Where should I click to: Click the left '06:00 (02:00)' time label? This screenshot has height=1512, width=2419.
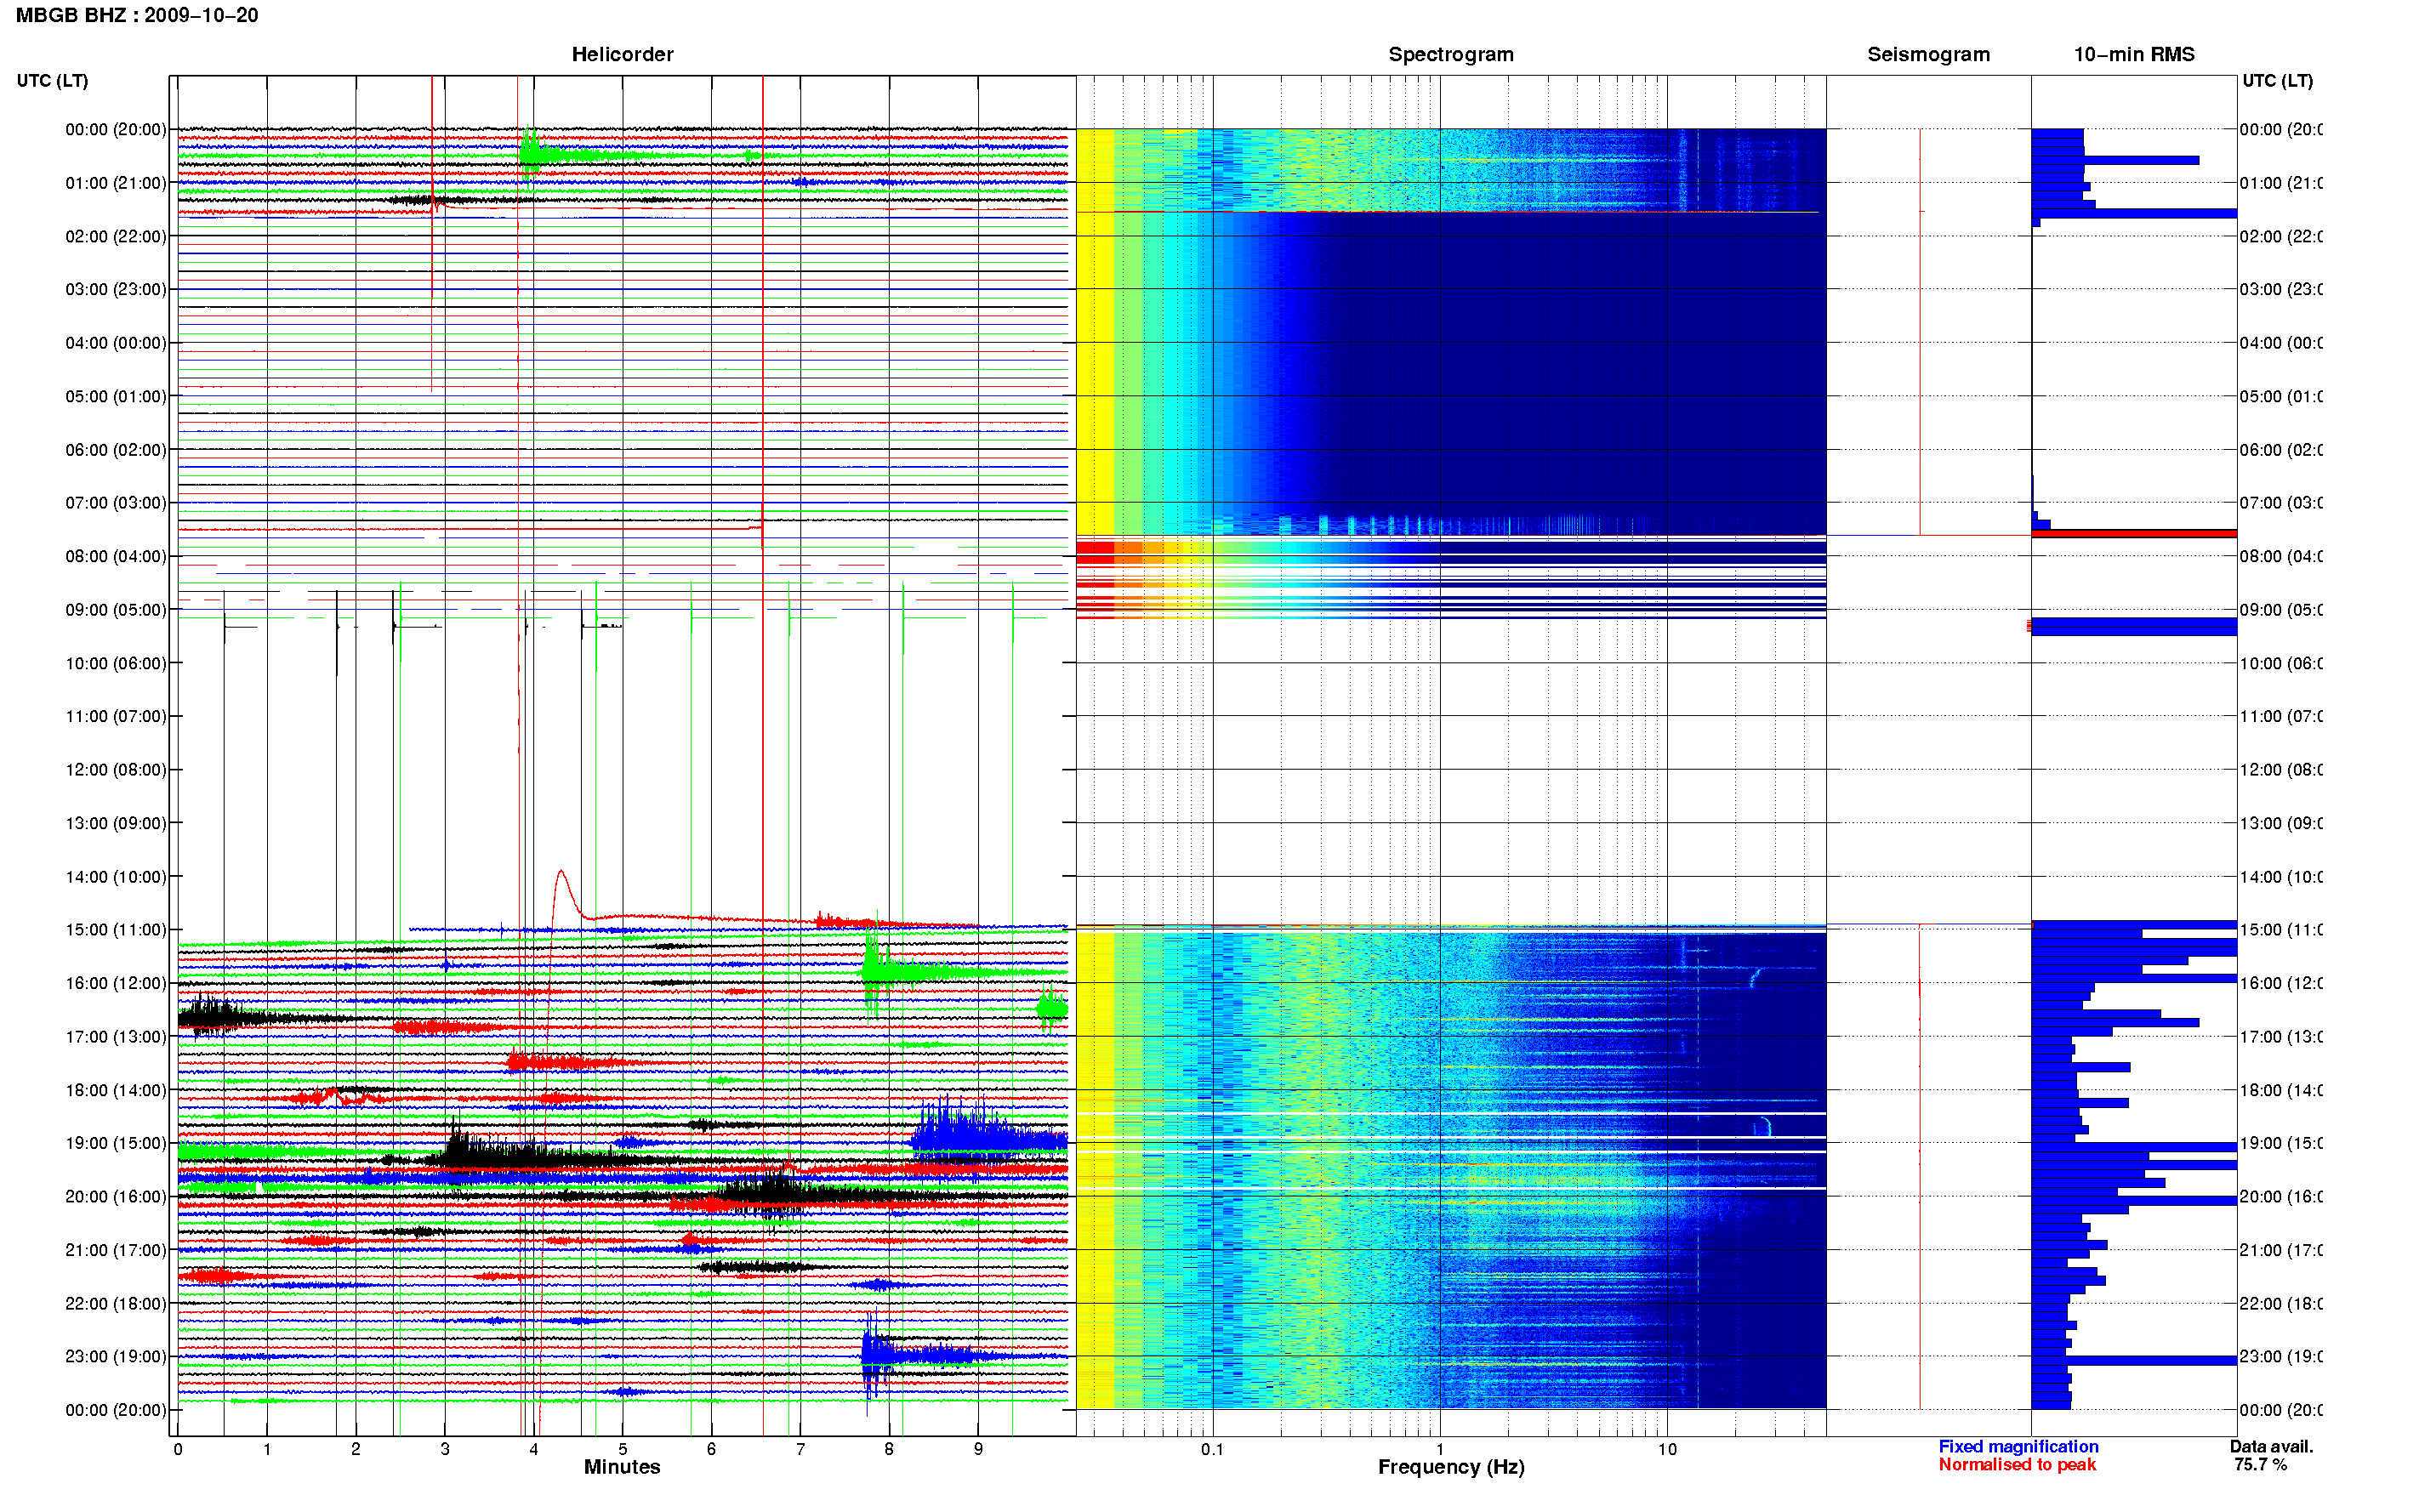[116, 450]
